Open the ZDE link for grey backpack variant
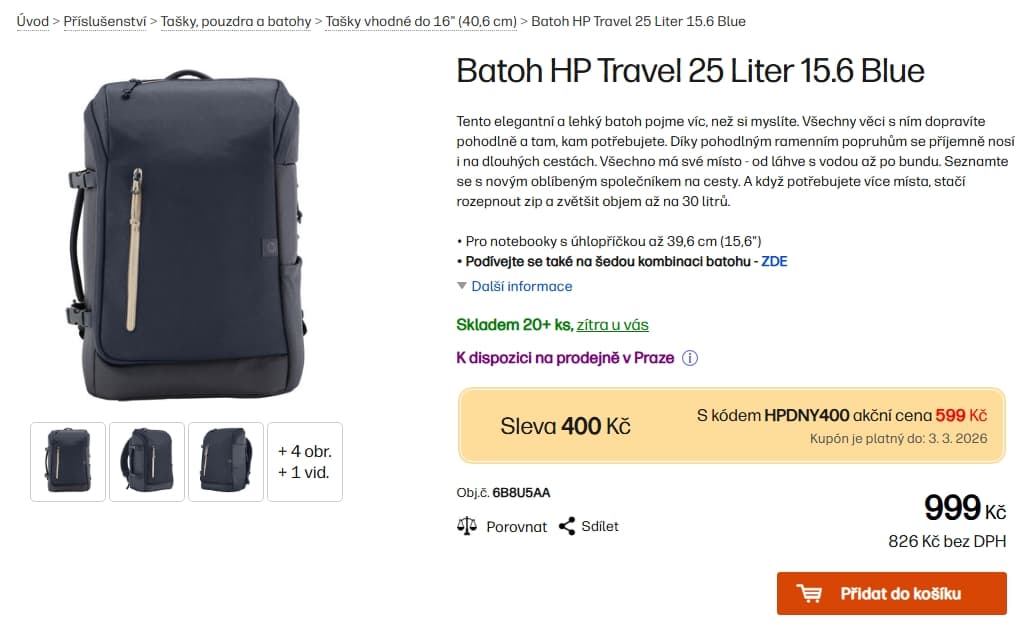Screen dimensions: 1028x635 pos(775,261)
